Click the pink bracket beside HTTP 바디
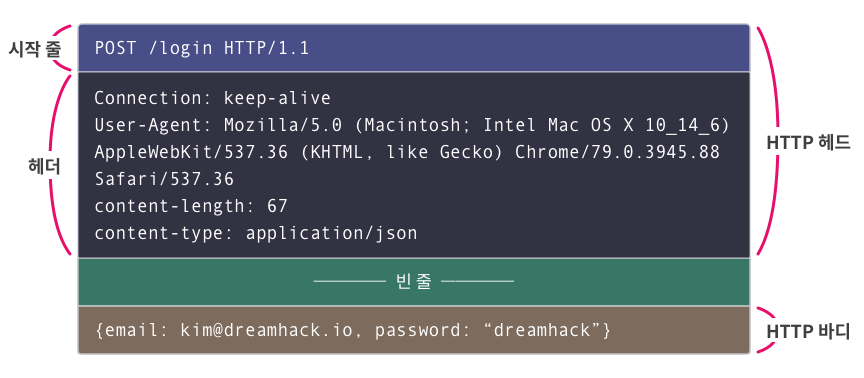This screenshot has width=864, height=378. point(766,330)
